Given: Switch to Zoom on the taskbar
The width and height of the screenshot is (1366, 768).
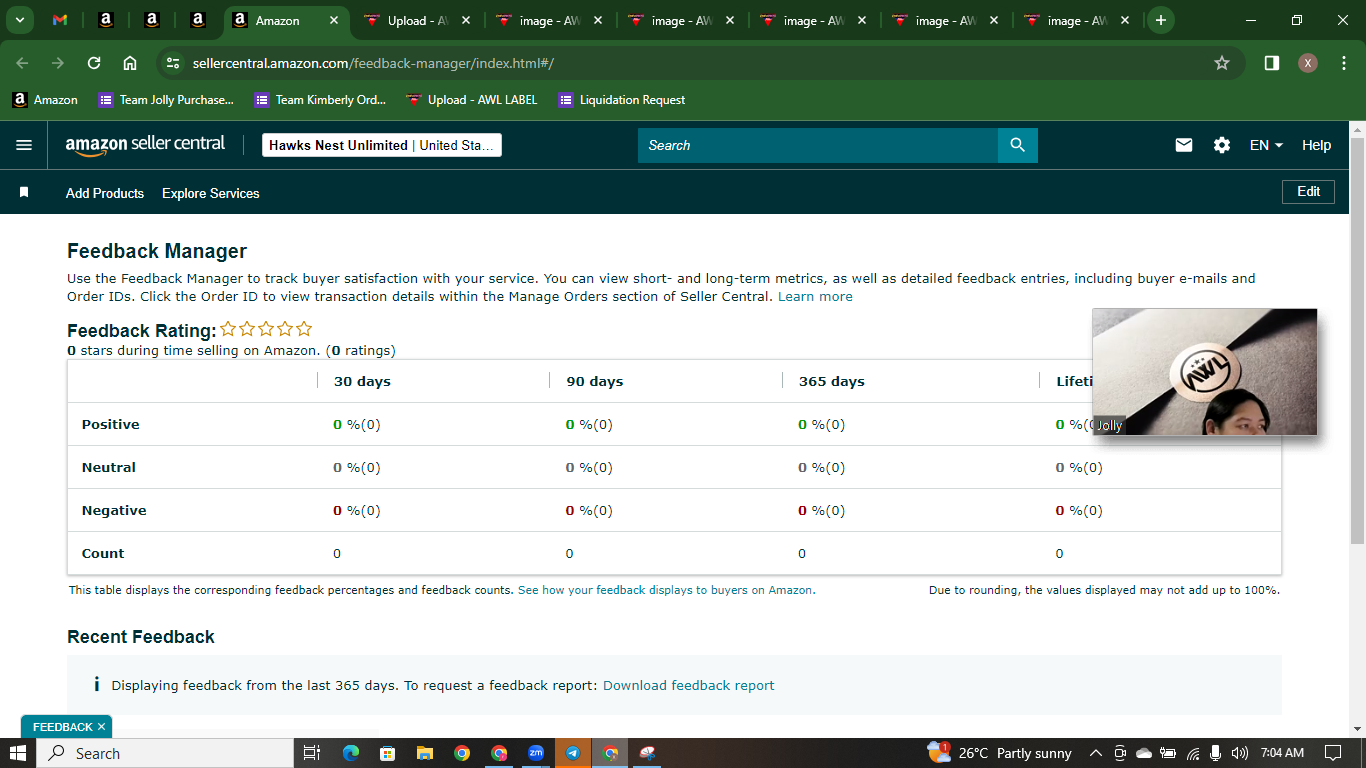Looking at the screenshot, I should (536, 753).
